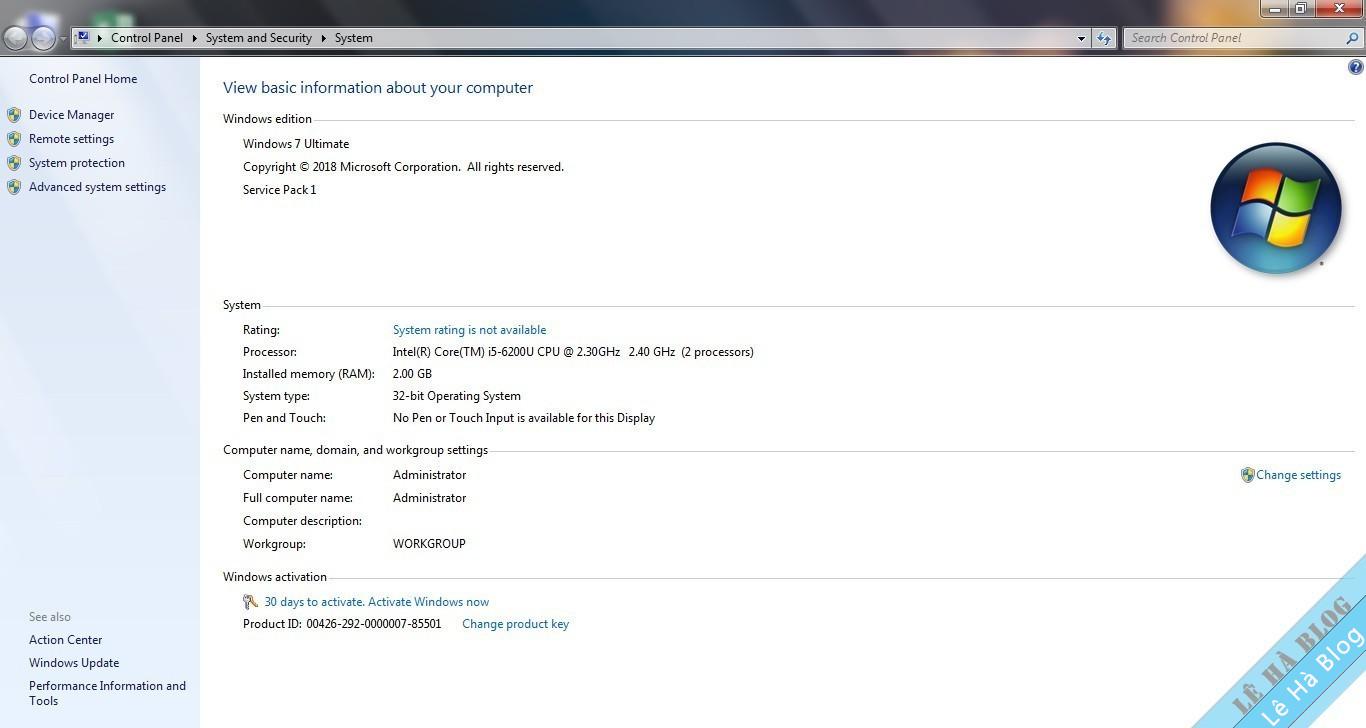The image size is (1366, 728).
Task: Click the Refresh button beside address bar
Action: (1104, 38)
